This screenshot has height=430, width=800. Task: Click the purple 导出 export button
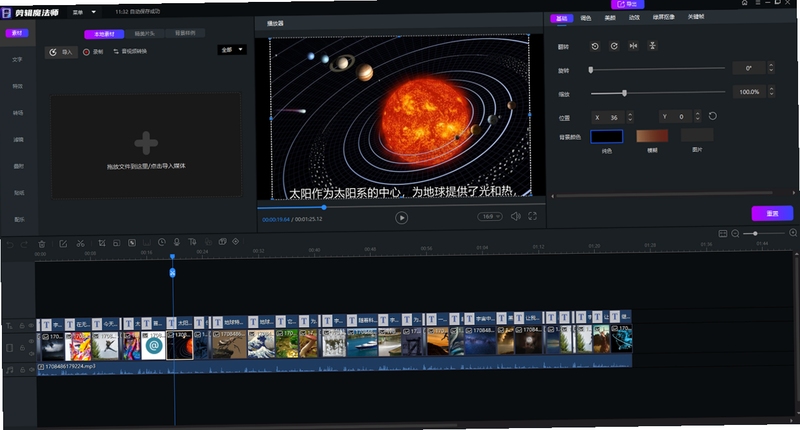coord(627,4)
